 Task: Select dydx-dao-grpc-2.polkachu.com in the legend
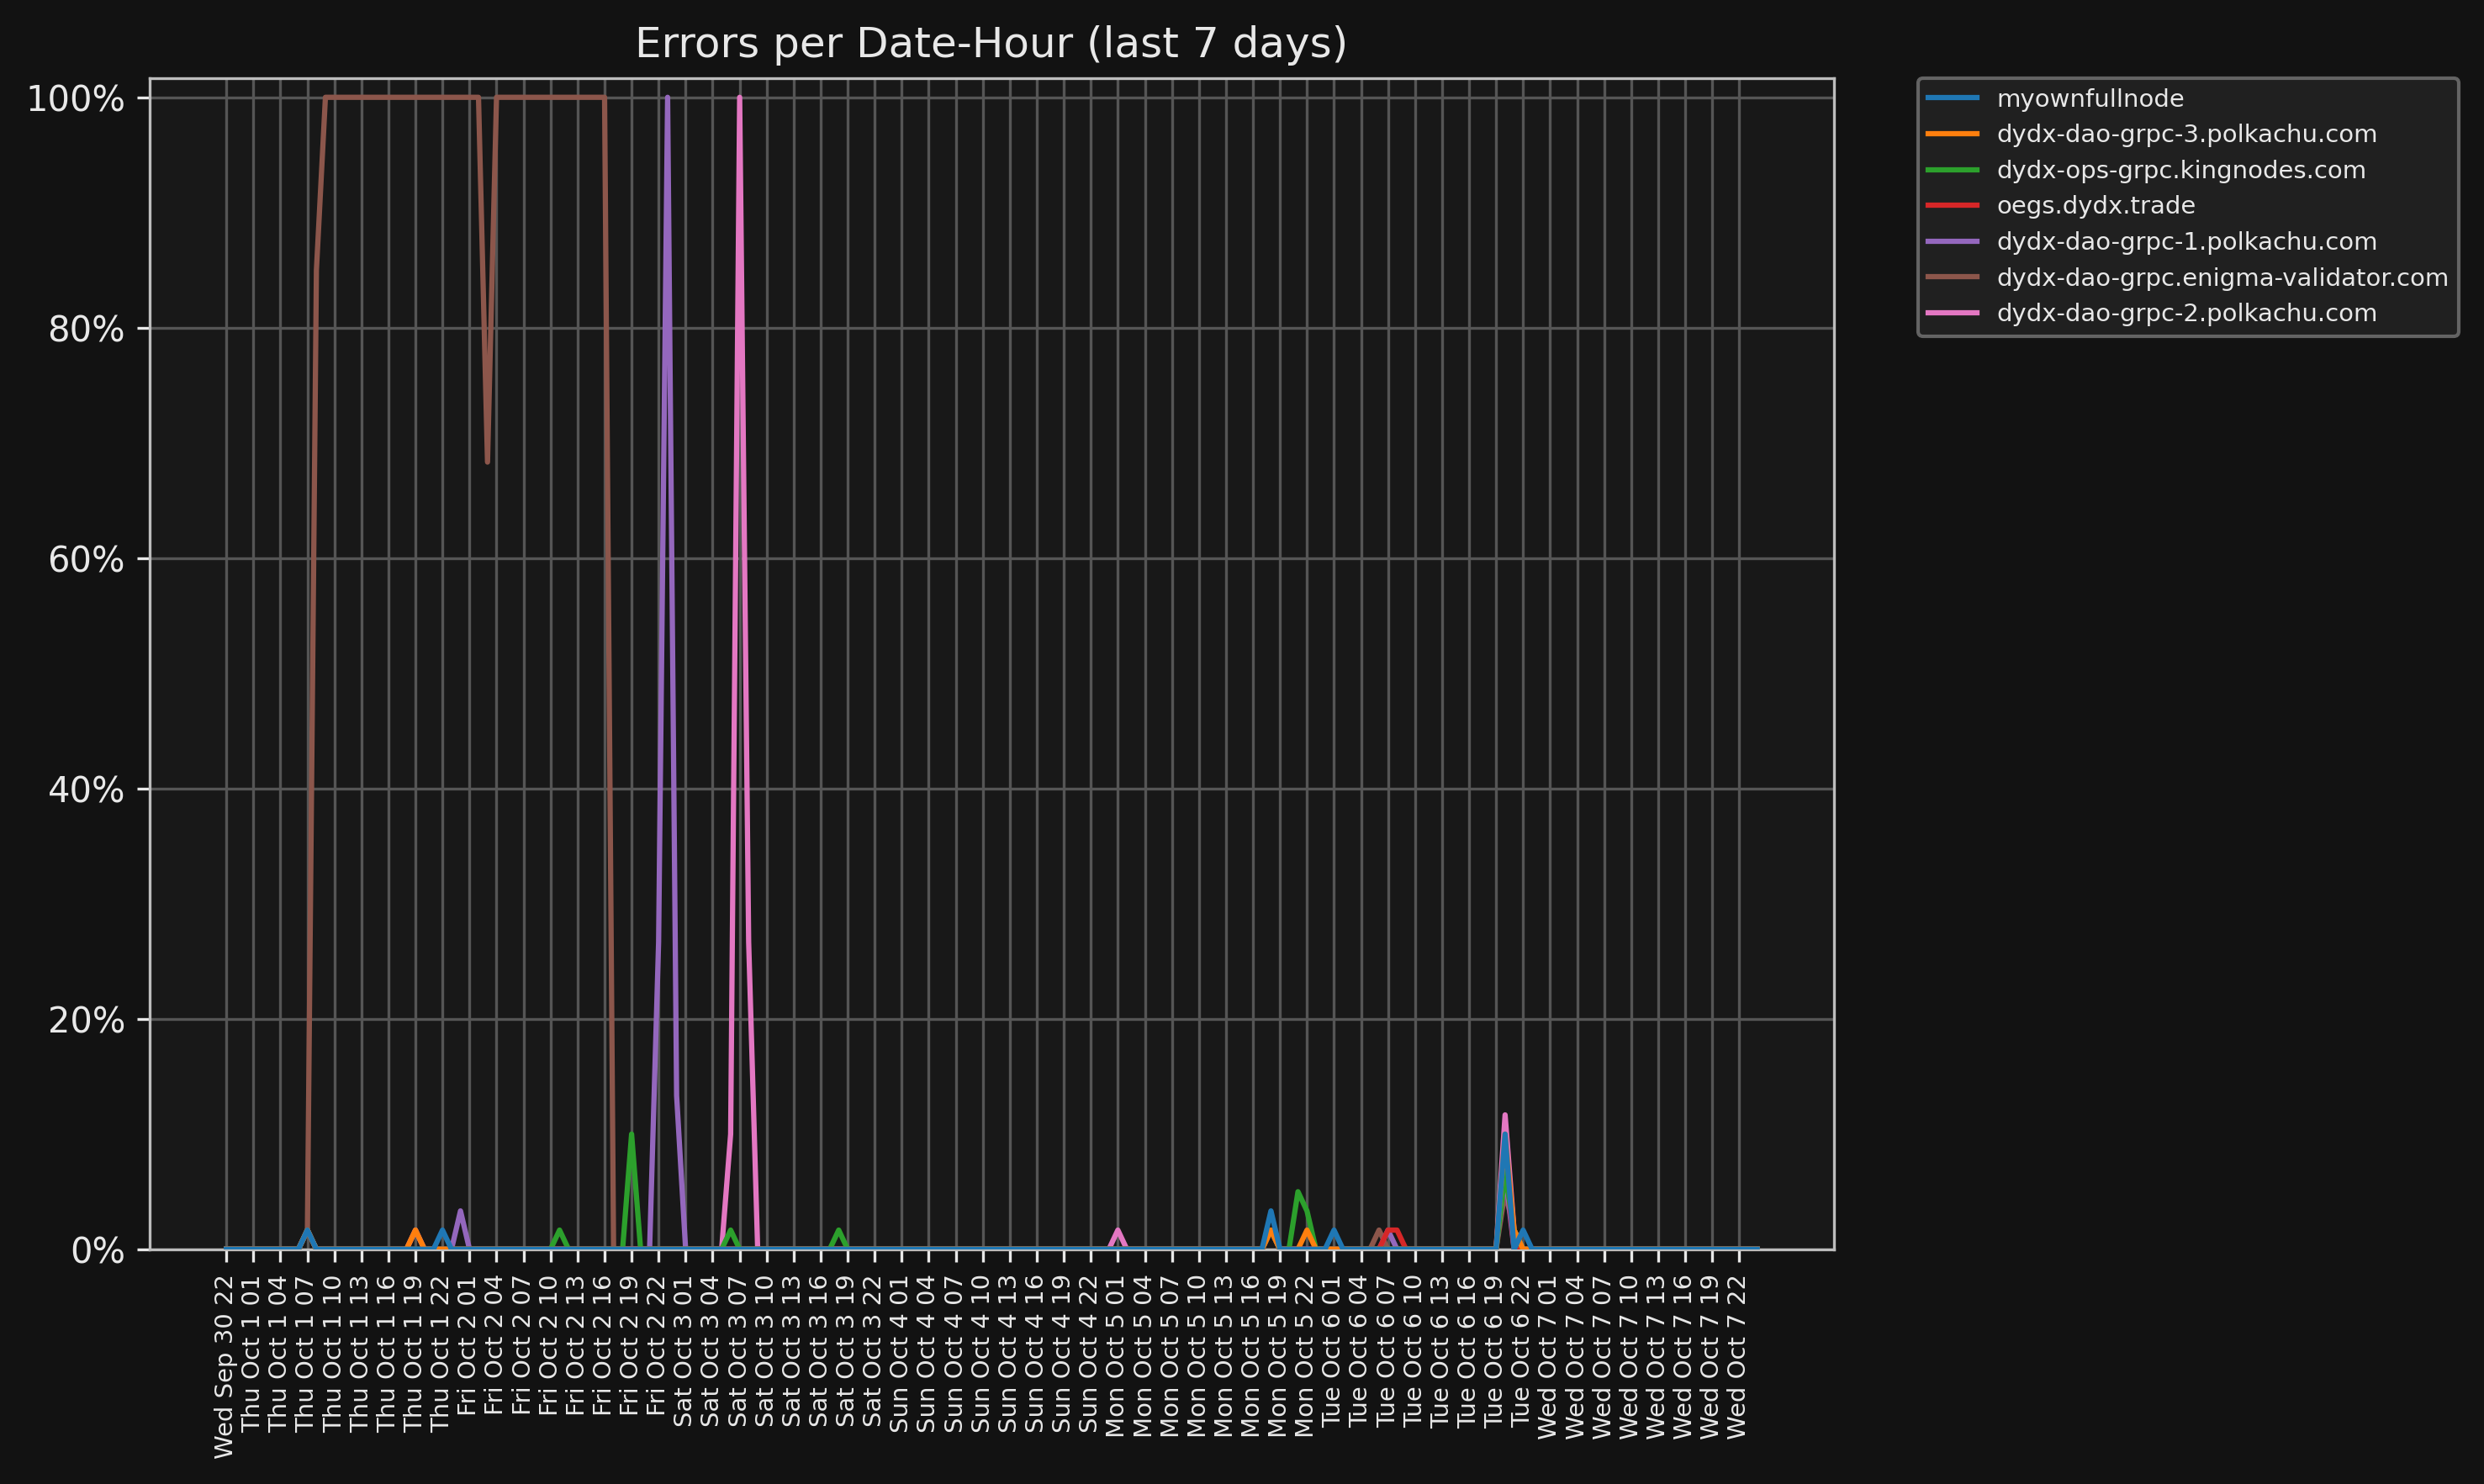[2186, 313]
